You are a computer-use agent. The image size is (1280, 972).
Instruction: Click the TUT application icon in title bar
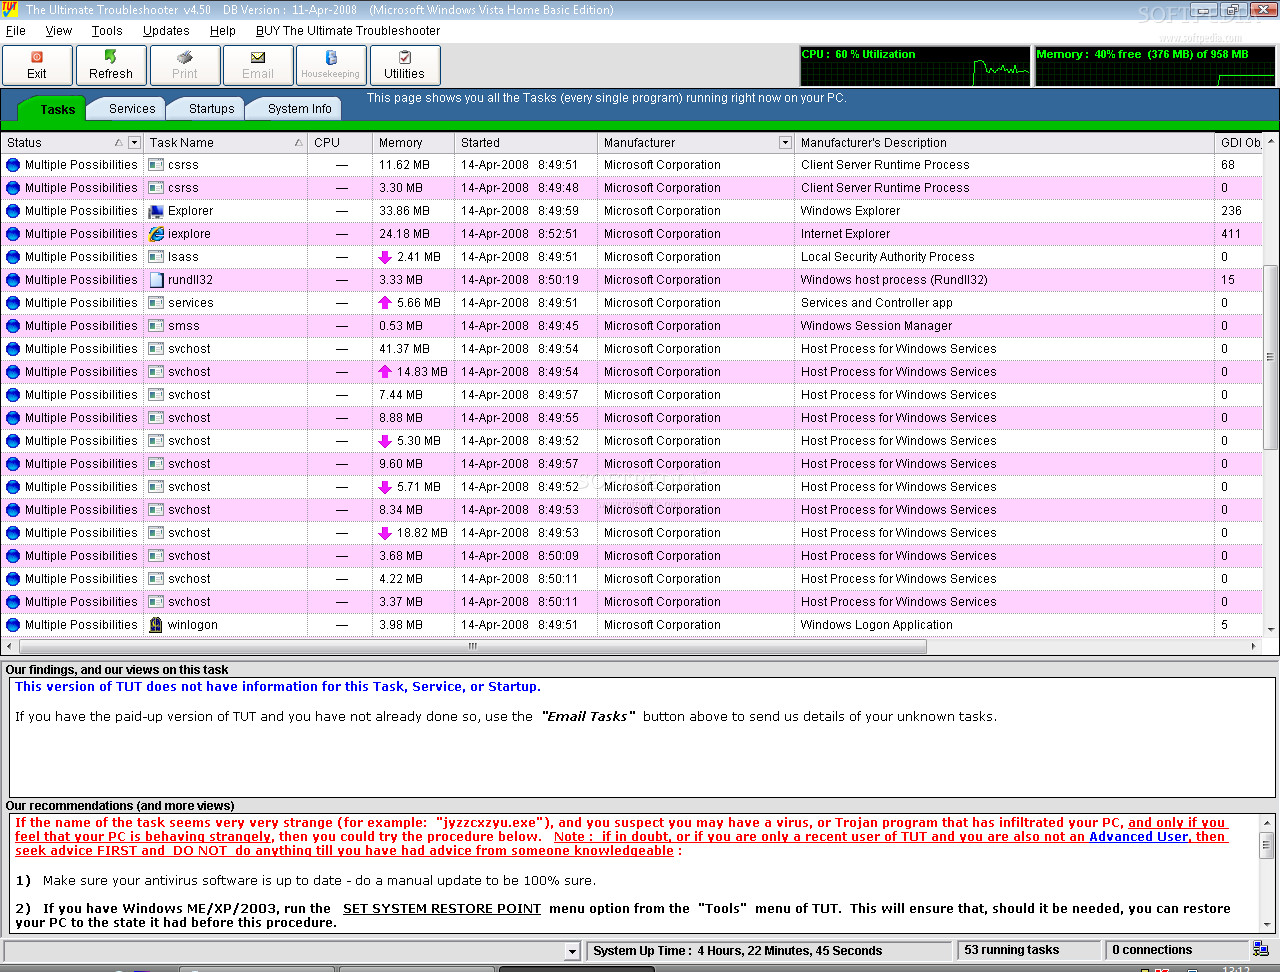coord(10,10)
